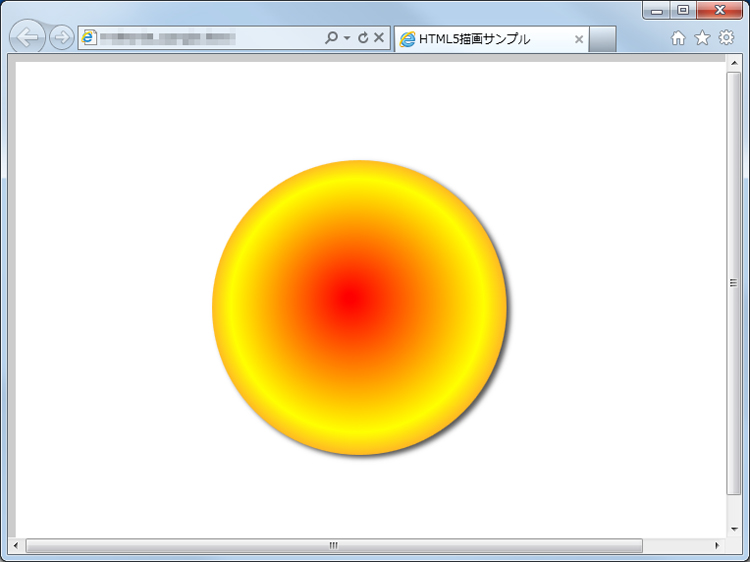Open the Home page icon
The image size is (750, 562).
678,38
